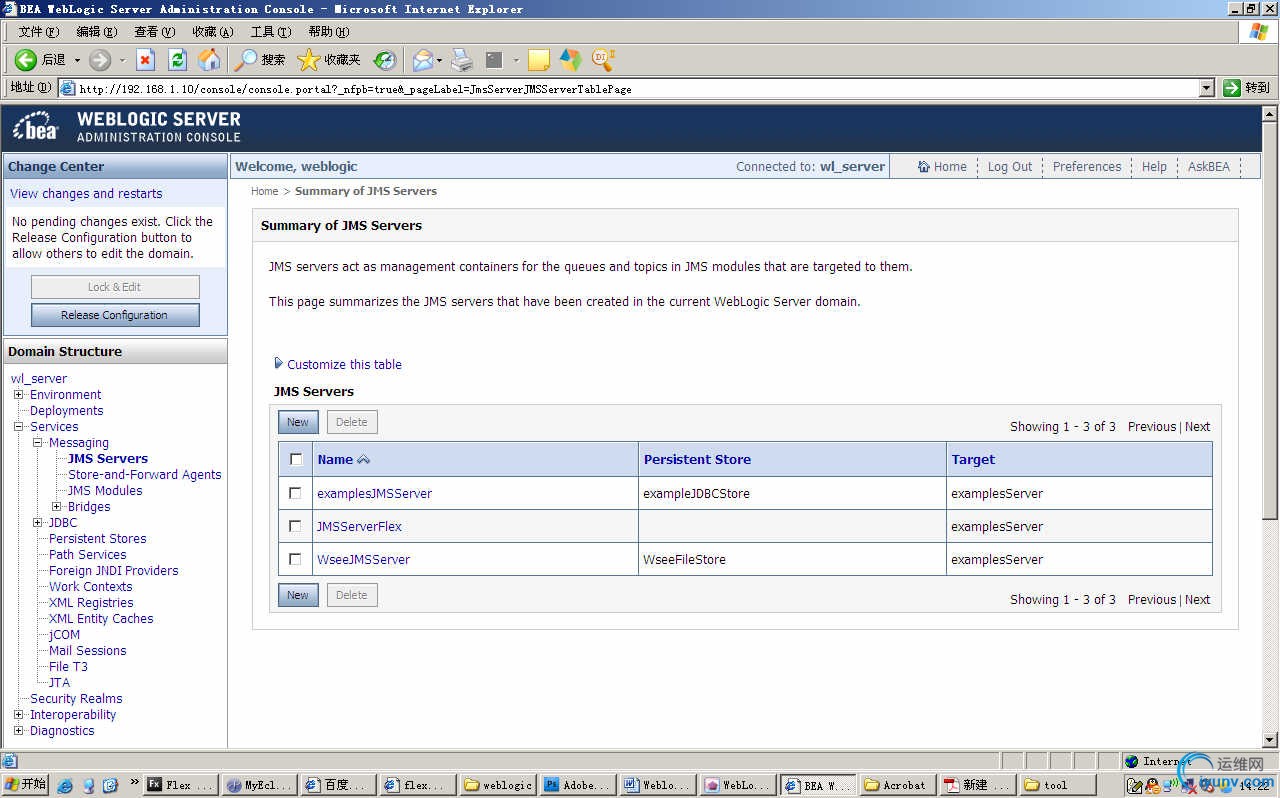The image size is (1280, 798).
Task: Open the 编辑(E) menu
Action: [96, 32]
